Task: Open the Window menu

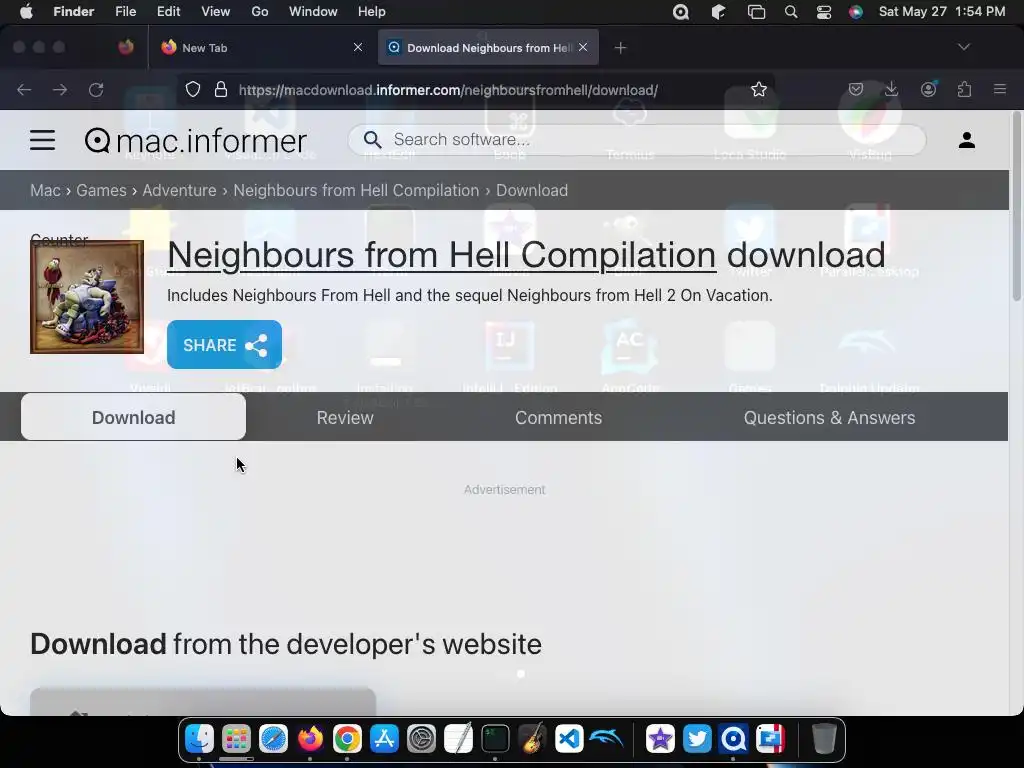Action: [313, 12]
